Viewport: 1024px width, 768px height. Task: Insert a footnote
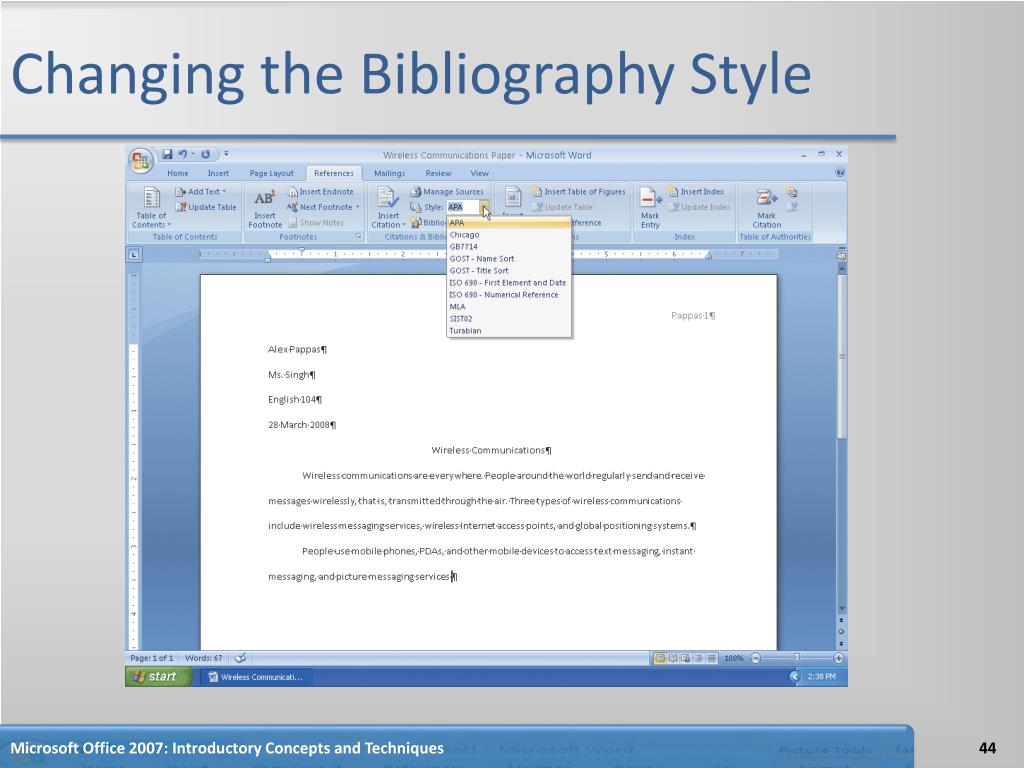click(x=264, y=208)
